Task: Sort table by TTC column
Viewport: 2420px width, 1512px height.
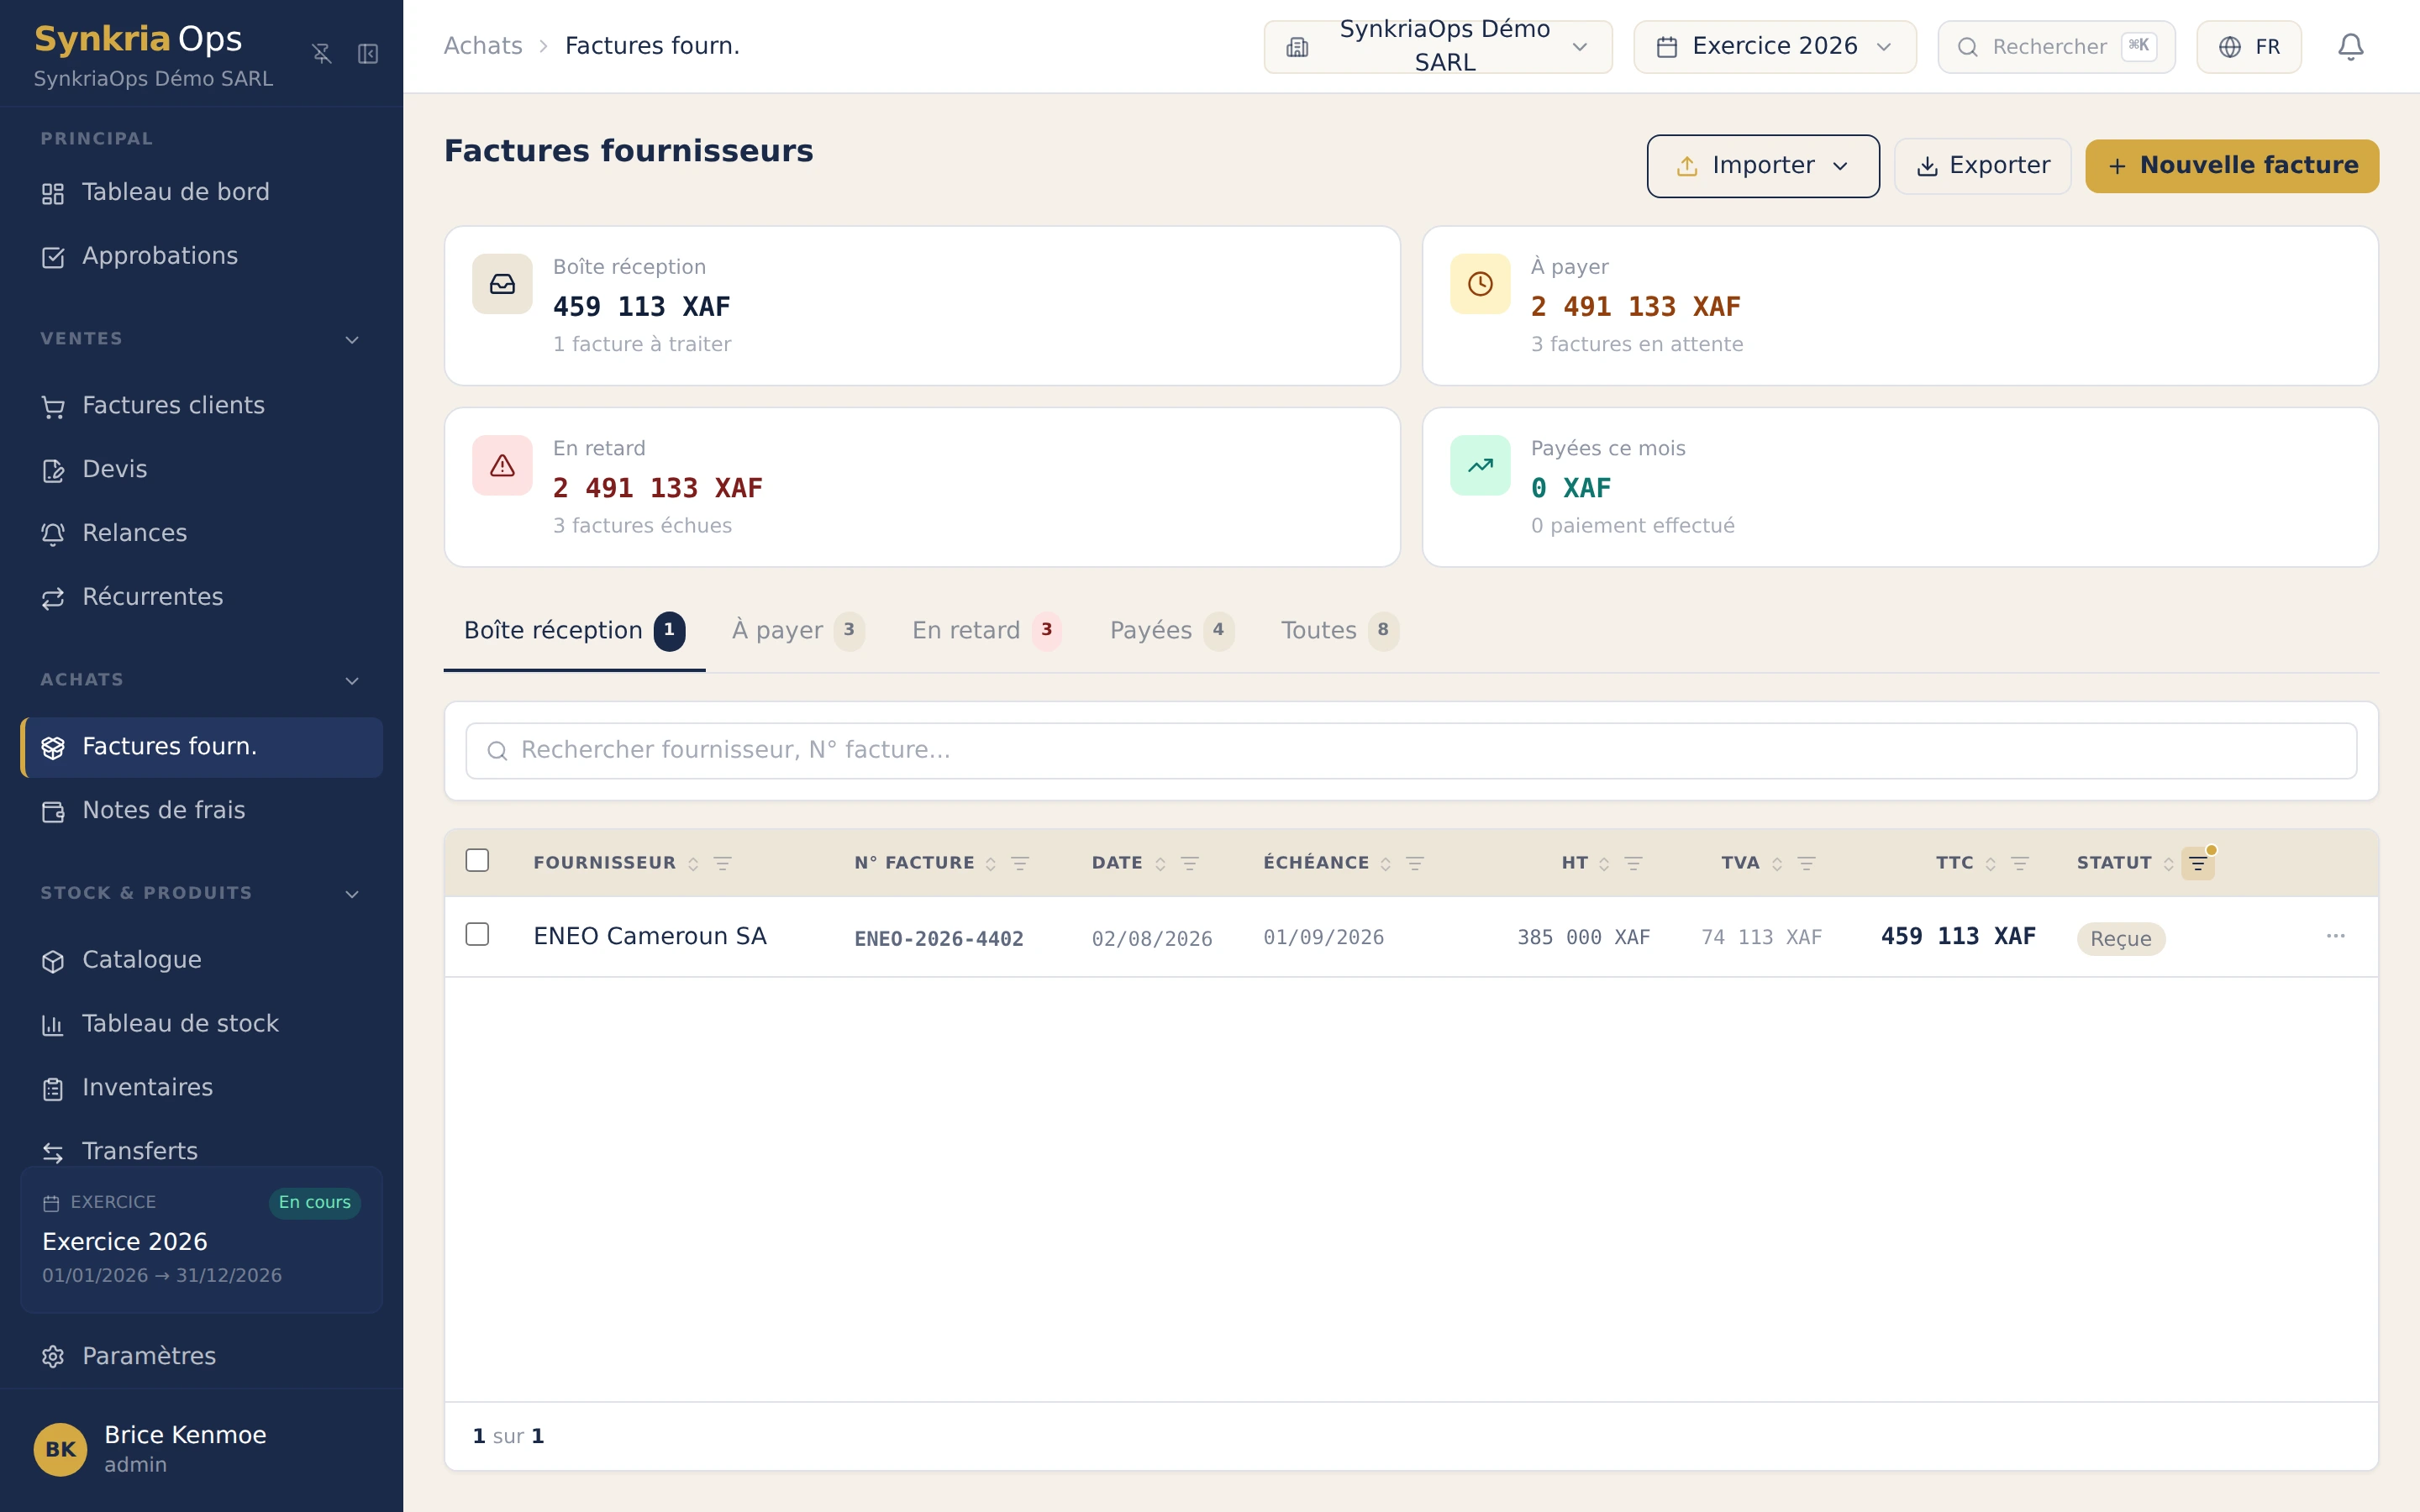Action: click(1990, 864)
